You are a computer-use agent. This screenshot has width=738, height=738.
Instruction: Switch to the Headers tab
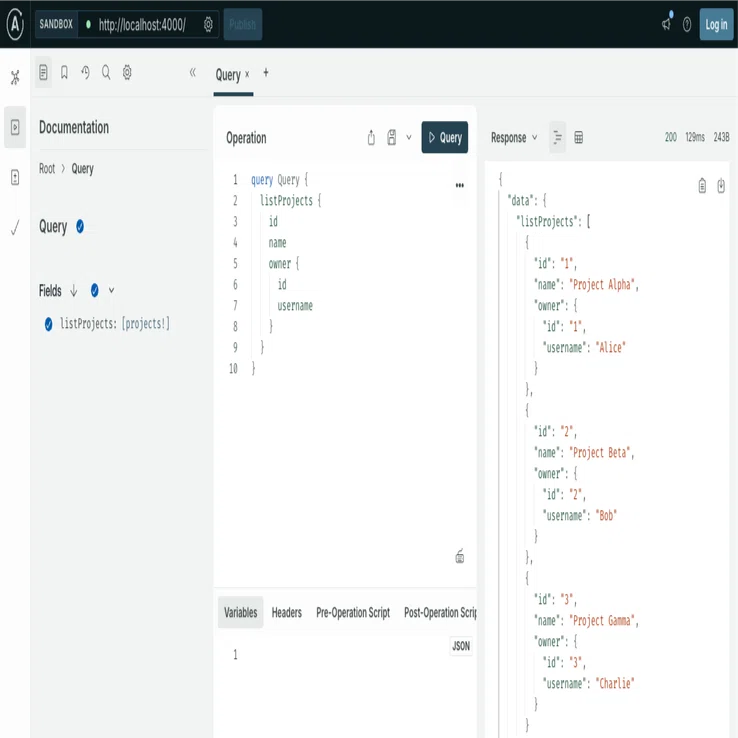(x=287, y=612)
